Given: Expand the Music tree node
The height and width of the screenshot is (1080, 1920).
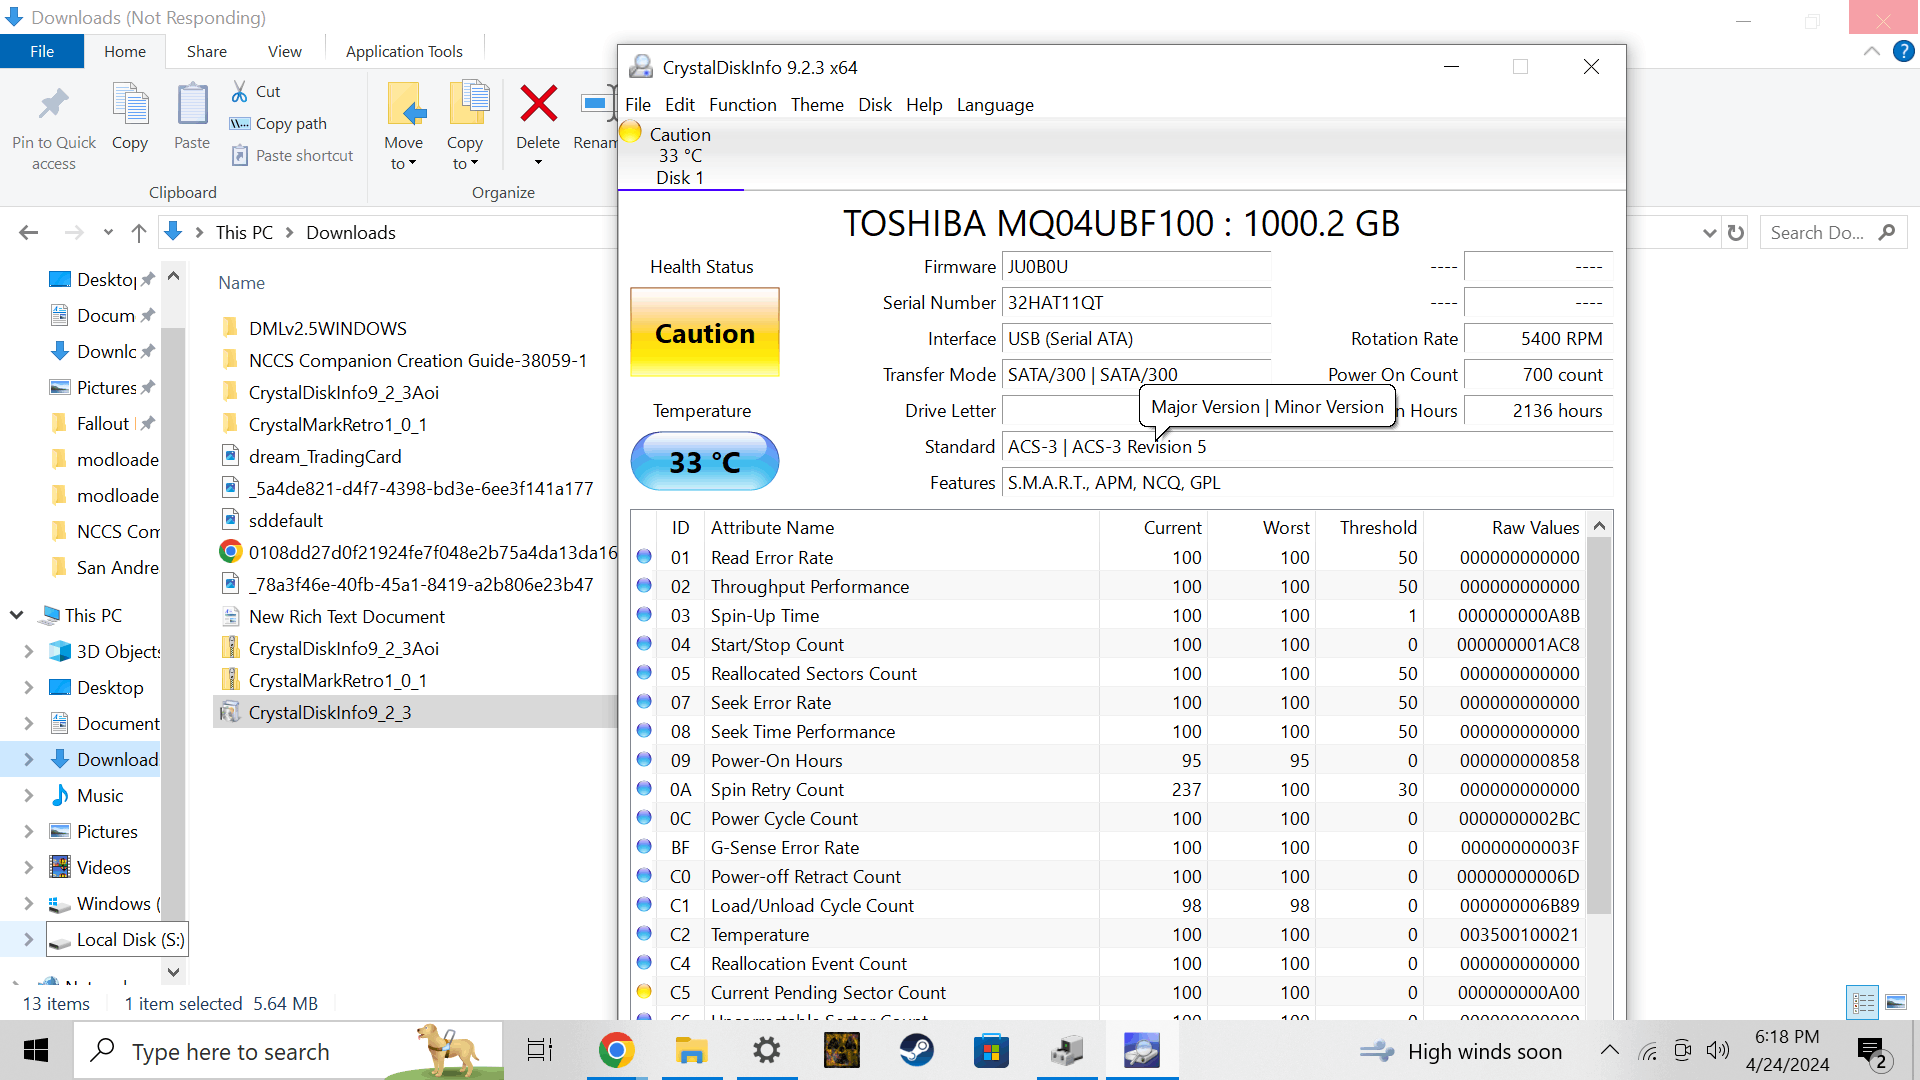Looking at the screenshot, I should coord(28,796).
